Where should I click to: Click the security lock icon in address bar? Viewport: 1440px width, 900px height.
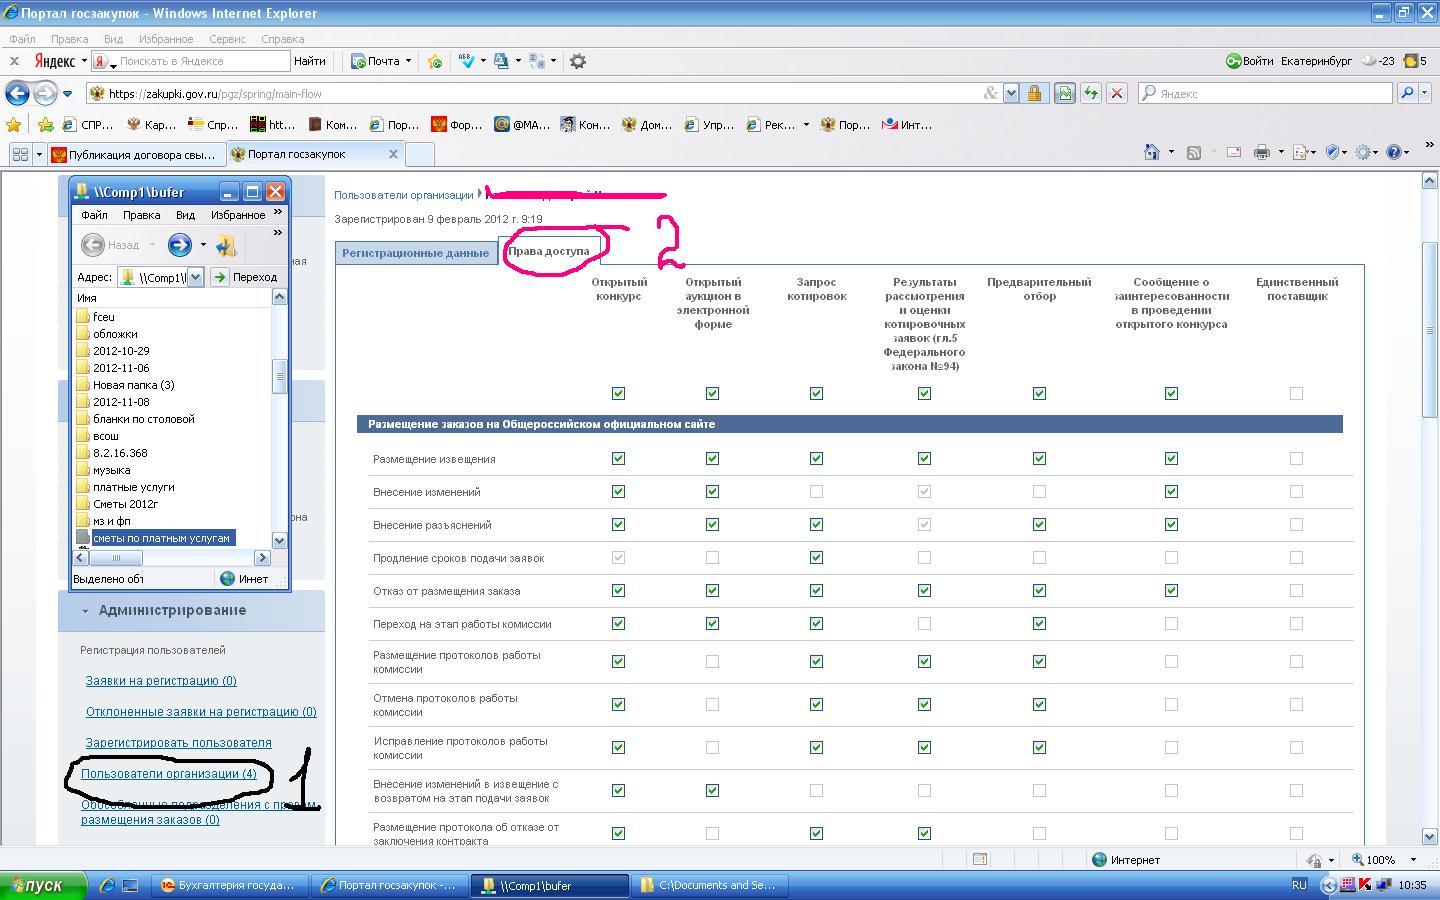click(x=1034, y=93)
